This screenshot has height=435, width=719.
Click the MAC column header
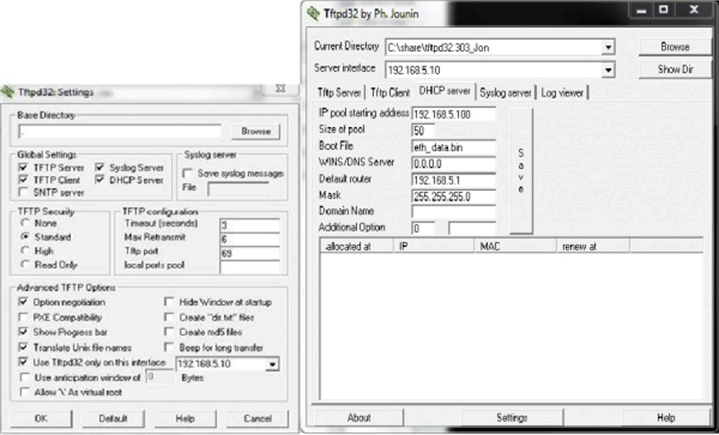515,246
